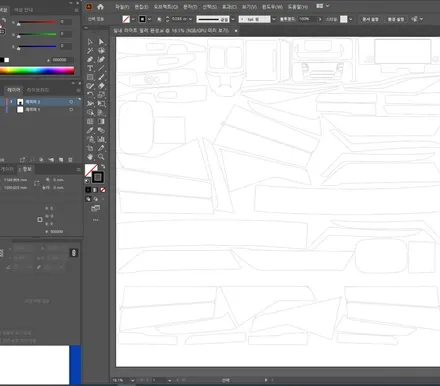This screenshot has height=386, width=440.
Task: Click the green G color slider
Action: pyautogui.click(x=37, y=34)
